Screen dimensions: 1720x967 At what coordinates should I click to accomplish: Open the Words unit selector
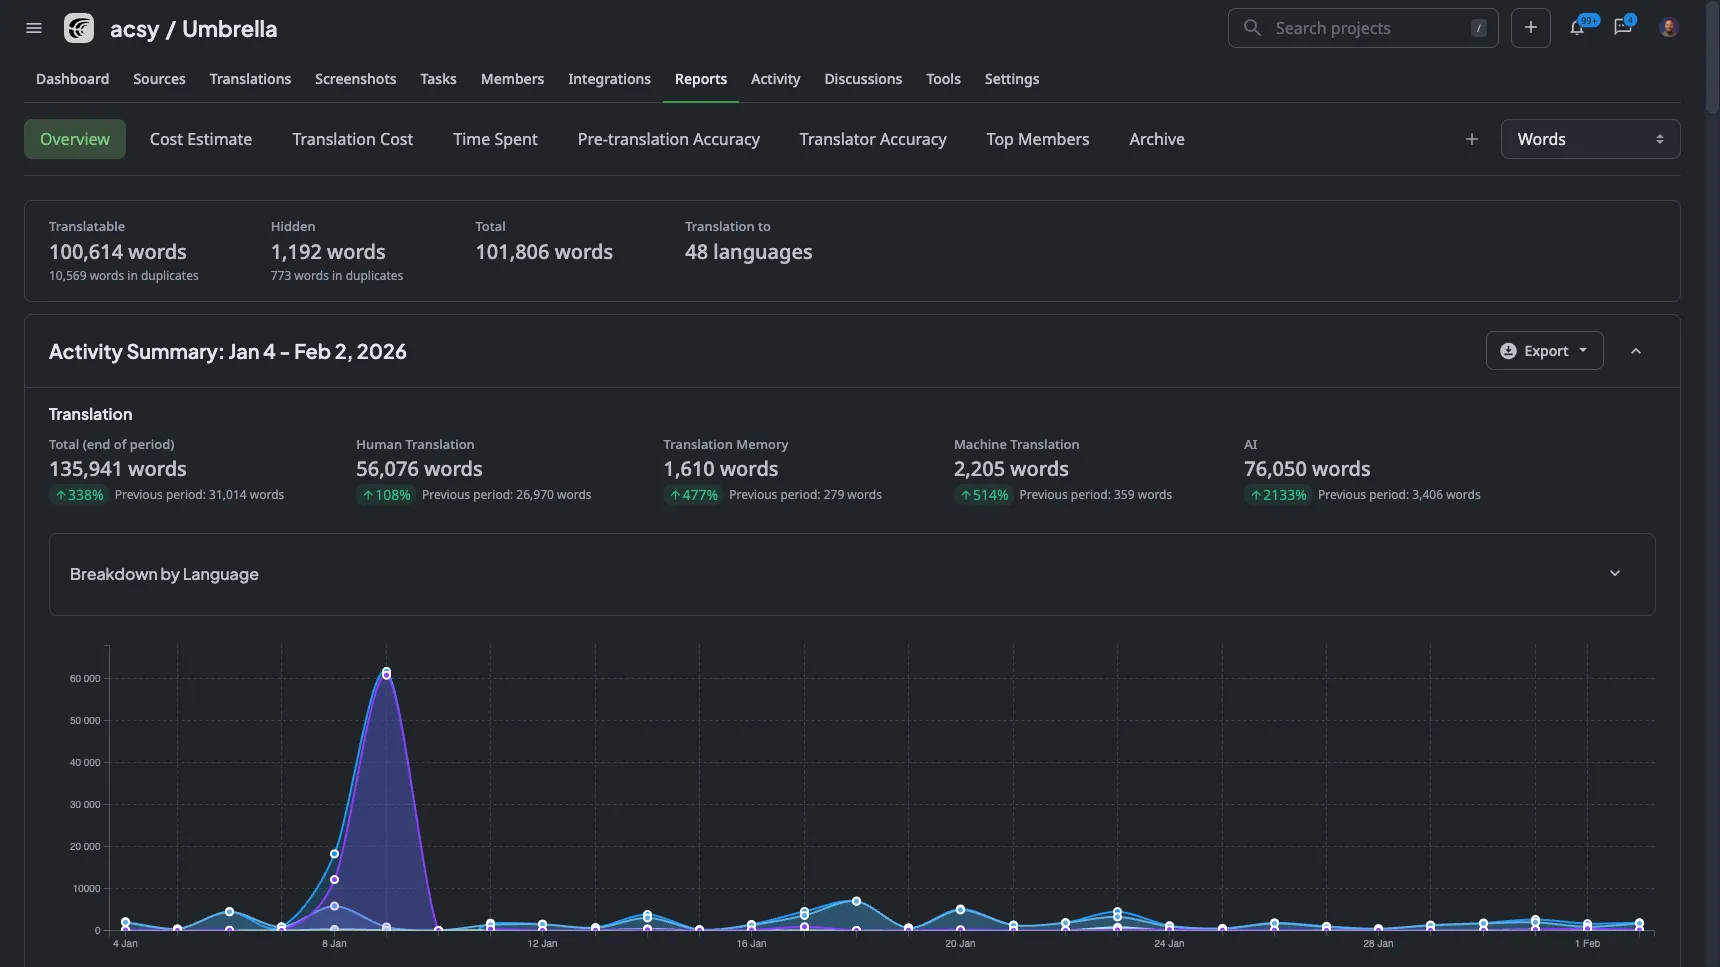pyautogui.click(x=1590, y=139)
